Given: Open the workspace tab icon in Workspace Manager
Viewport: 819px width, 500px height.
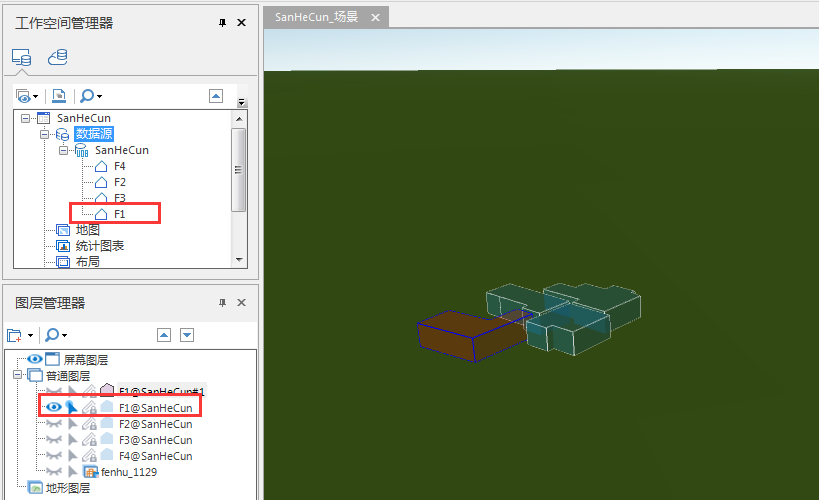Looking at the screenshot, I should [x=21, y=57].
